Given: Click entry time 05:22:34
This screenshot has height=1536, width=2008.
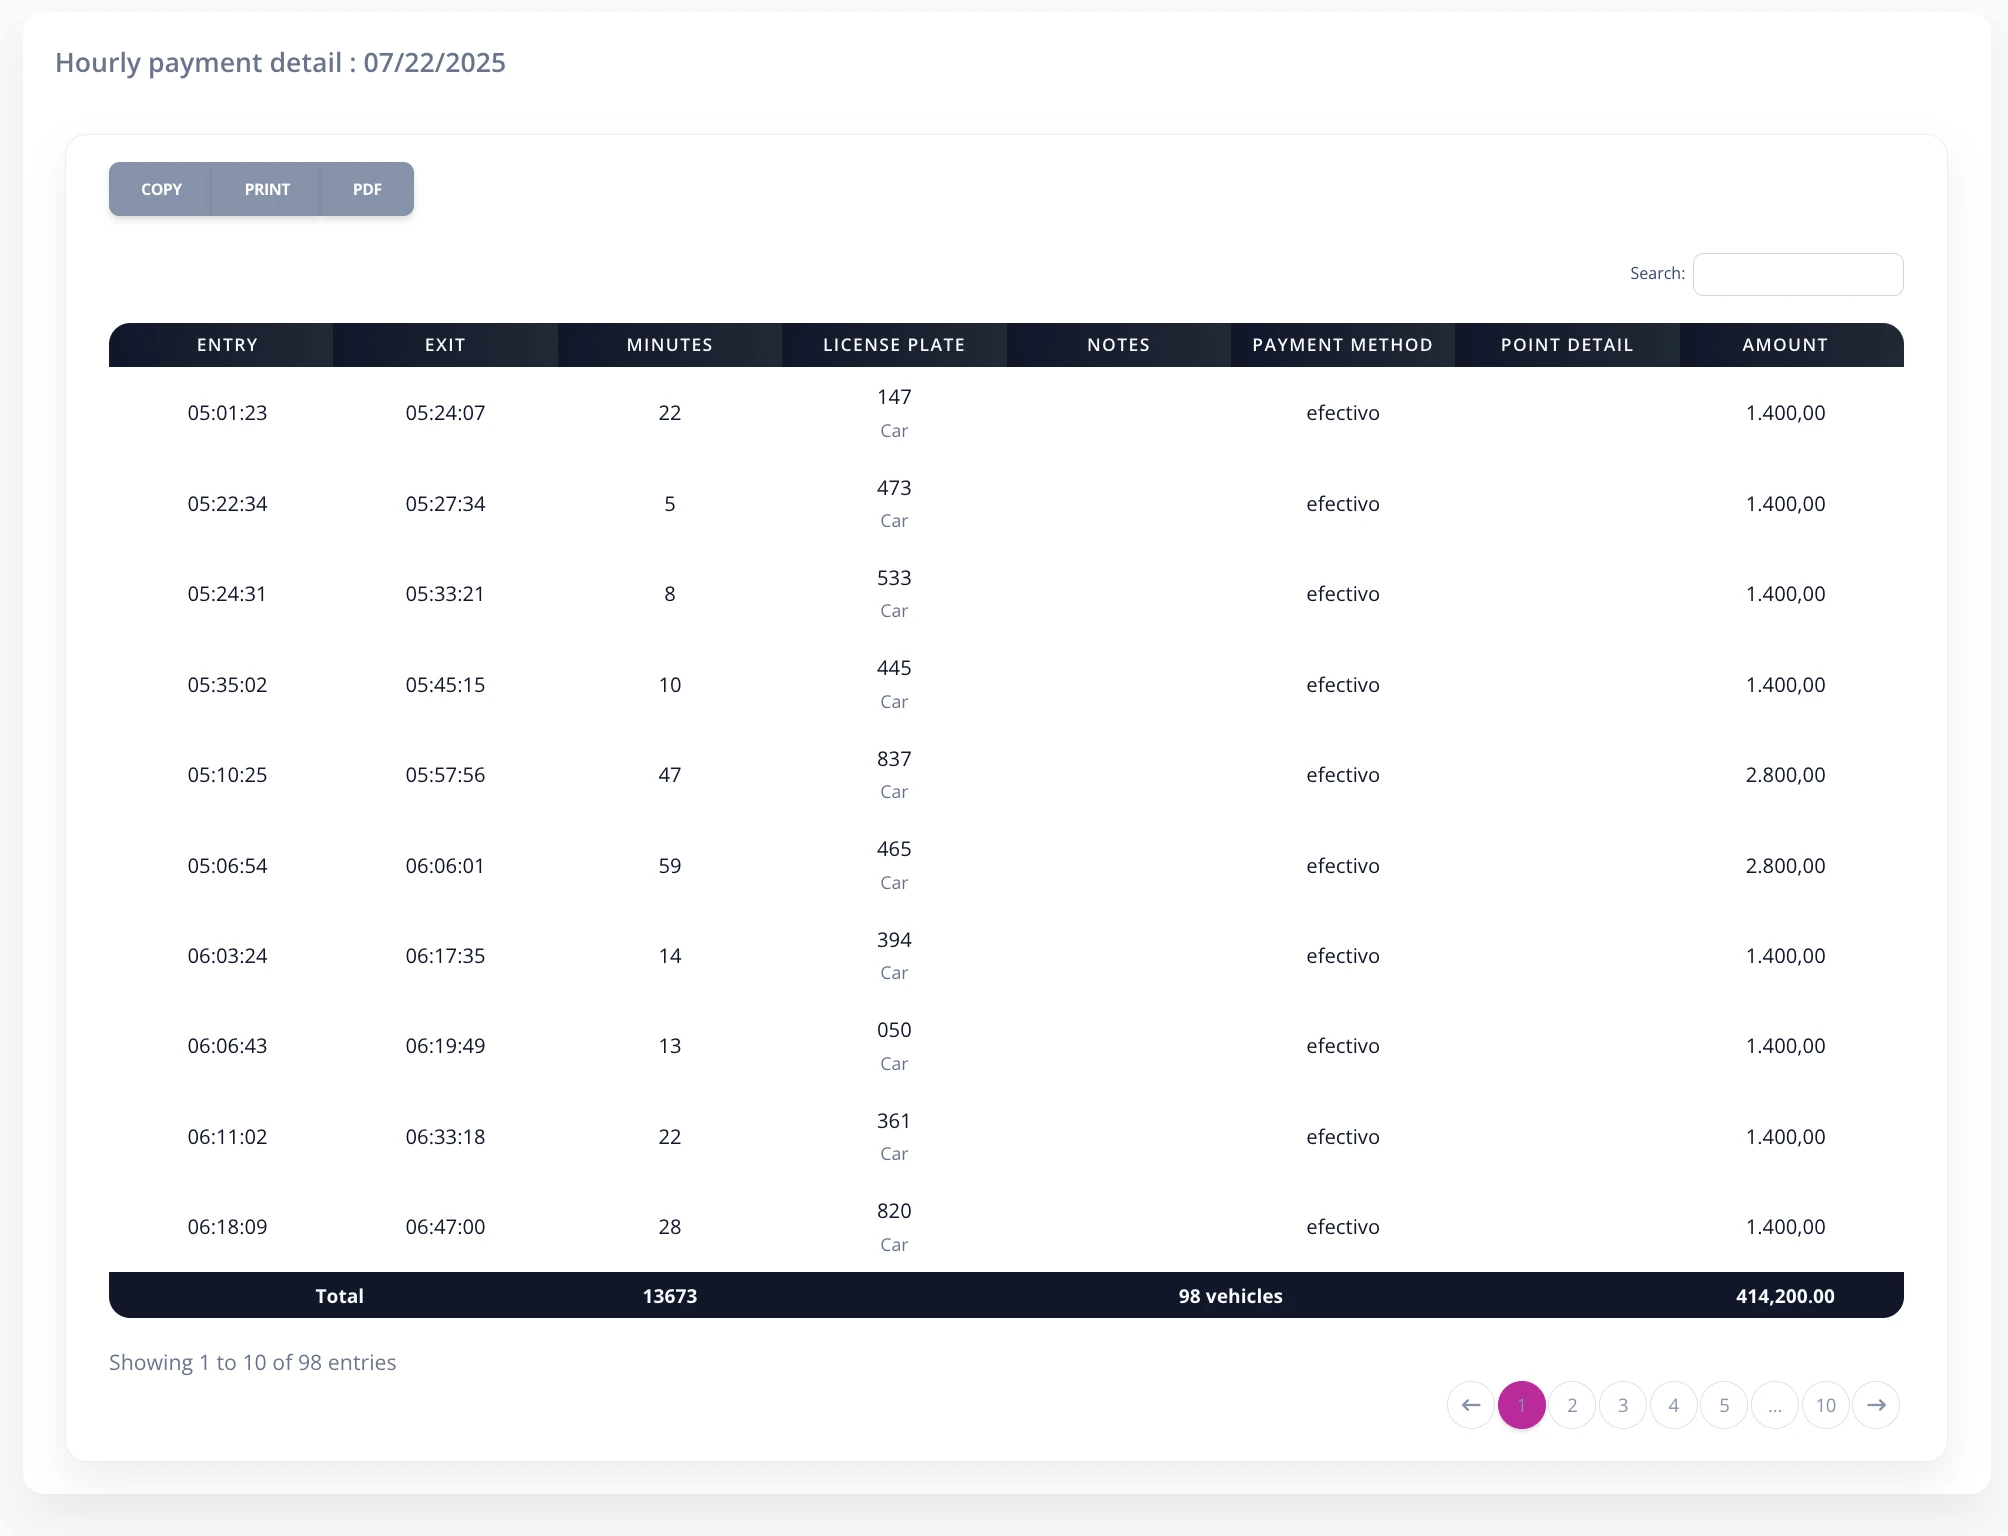Looking at the screenshot, I should 227,504.
